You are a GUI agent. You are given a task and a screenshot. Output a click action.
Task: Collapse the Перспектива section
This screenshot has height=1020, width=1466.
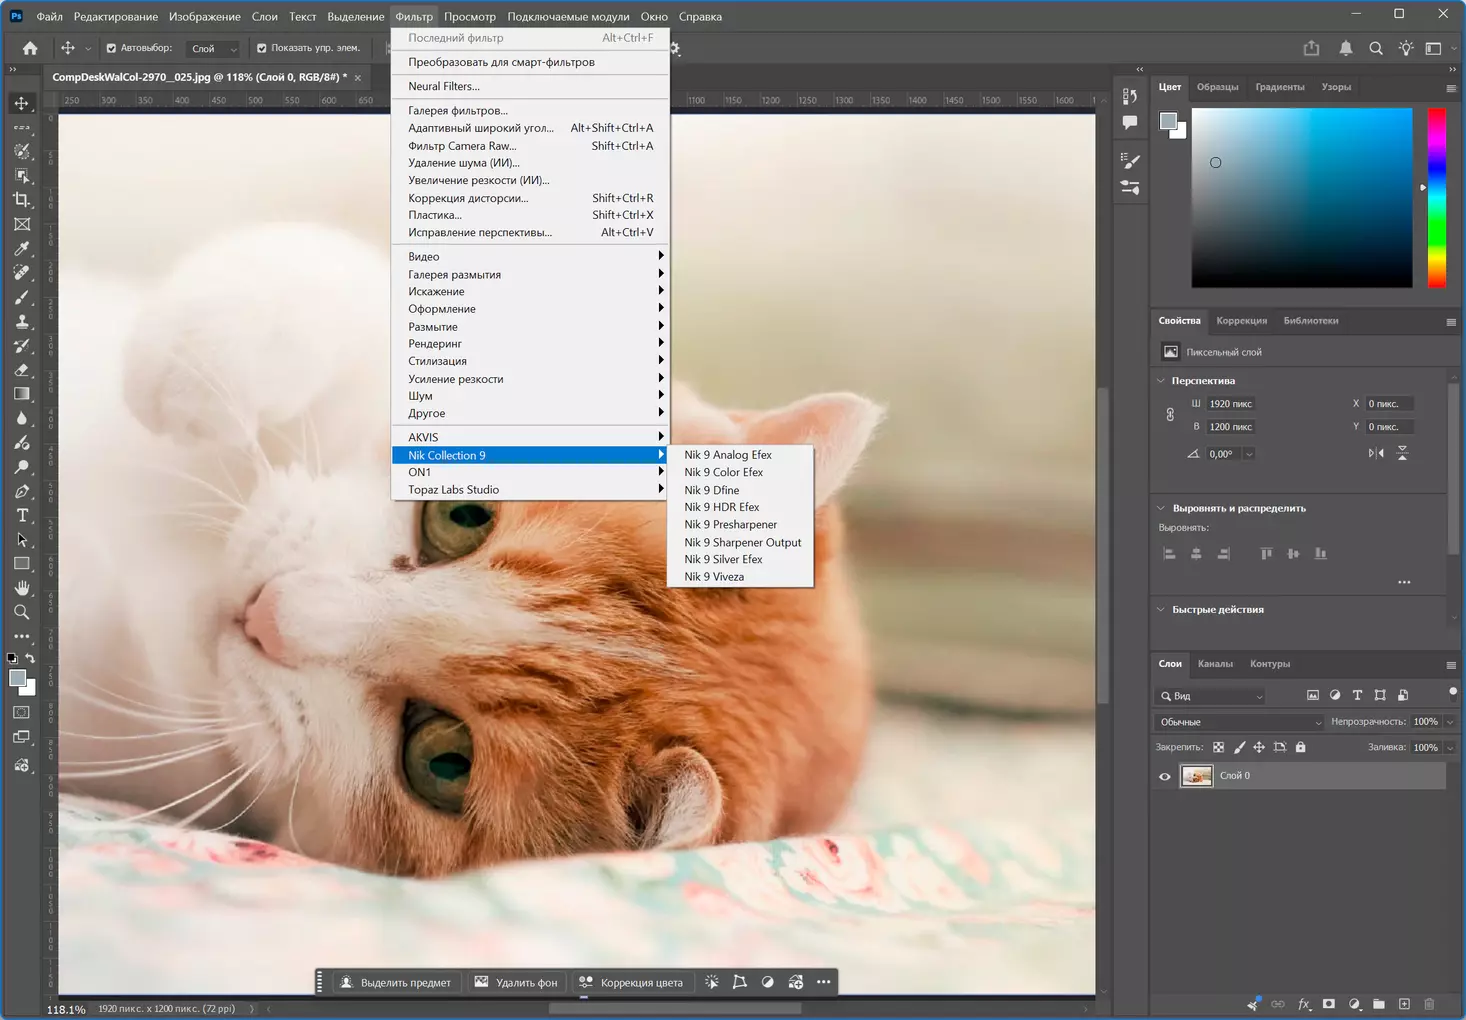1161,381
